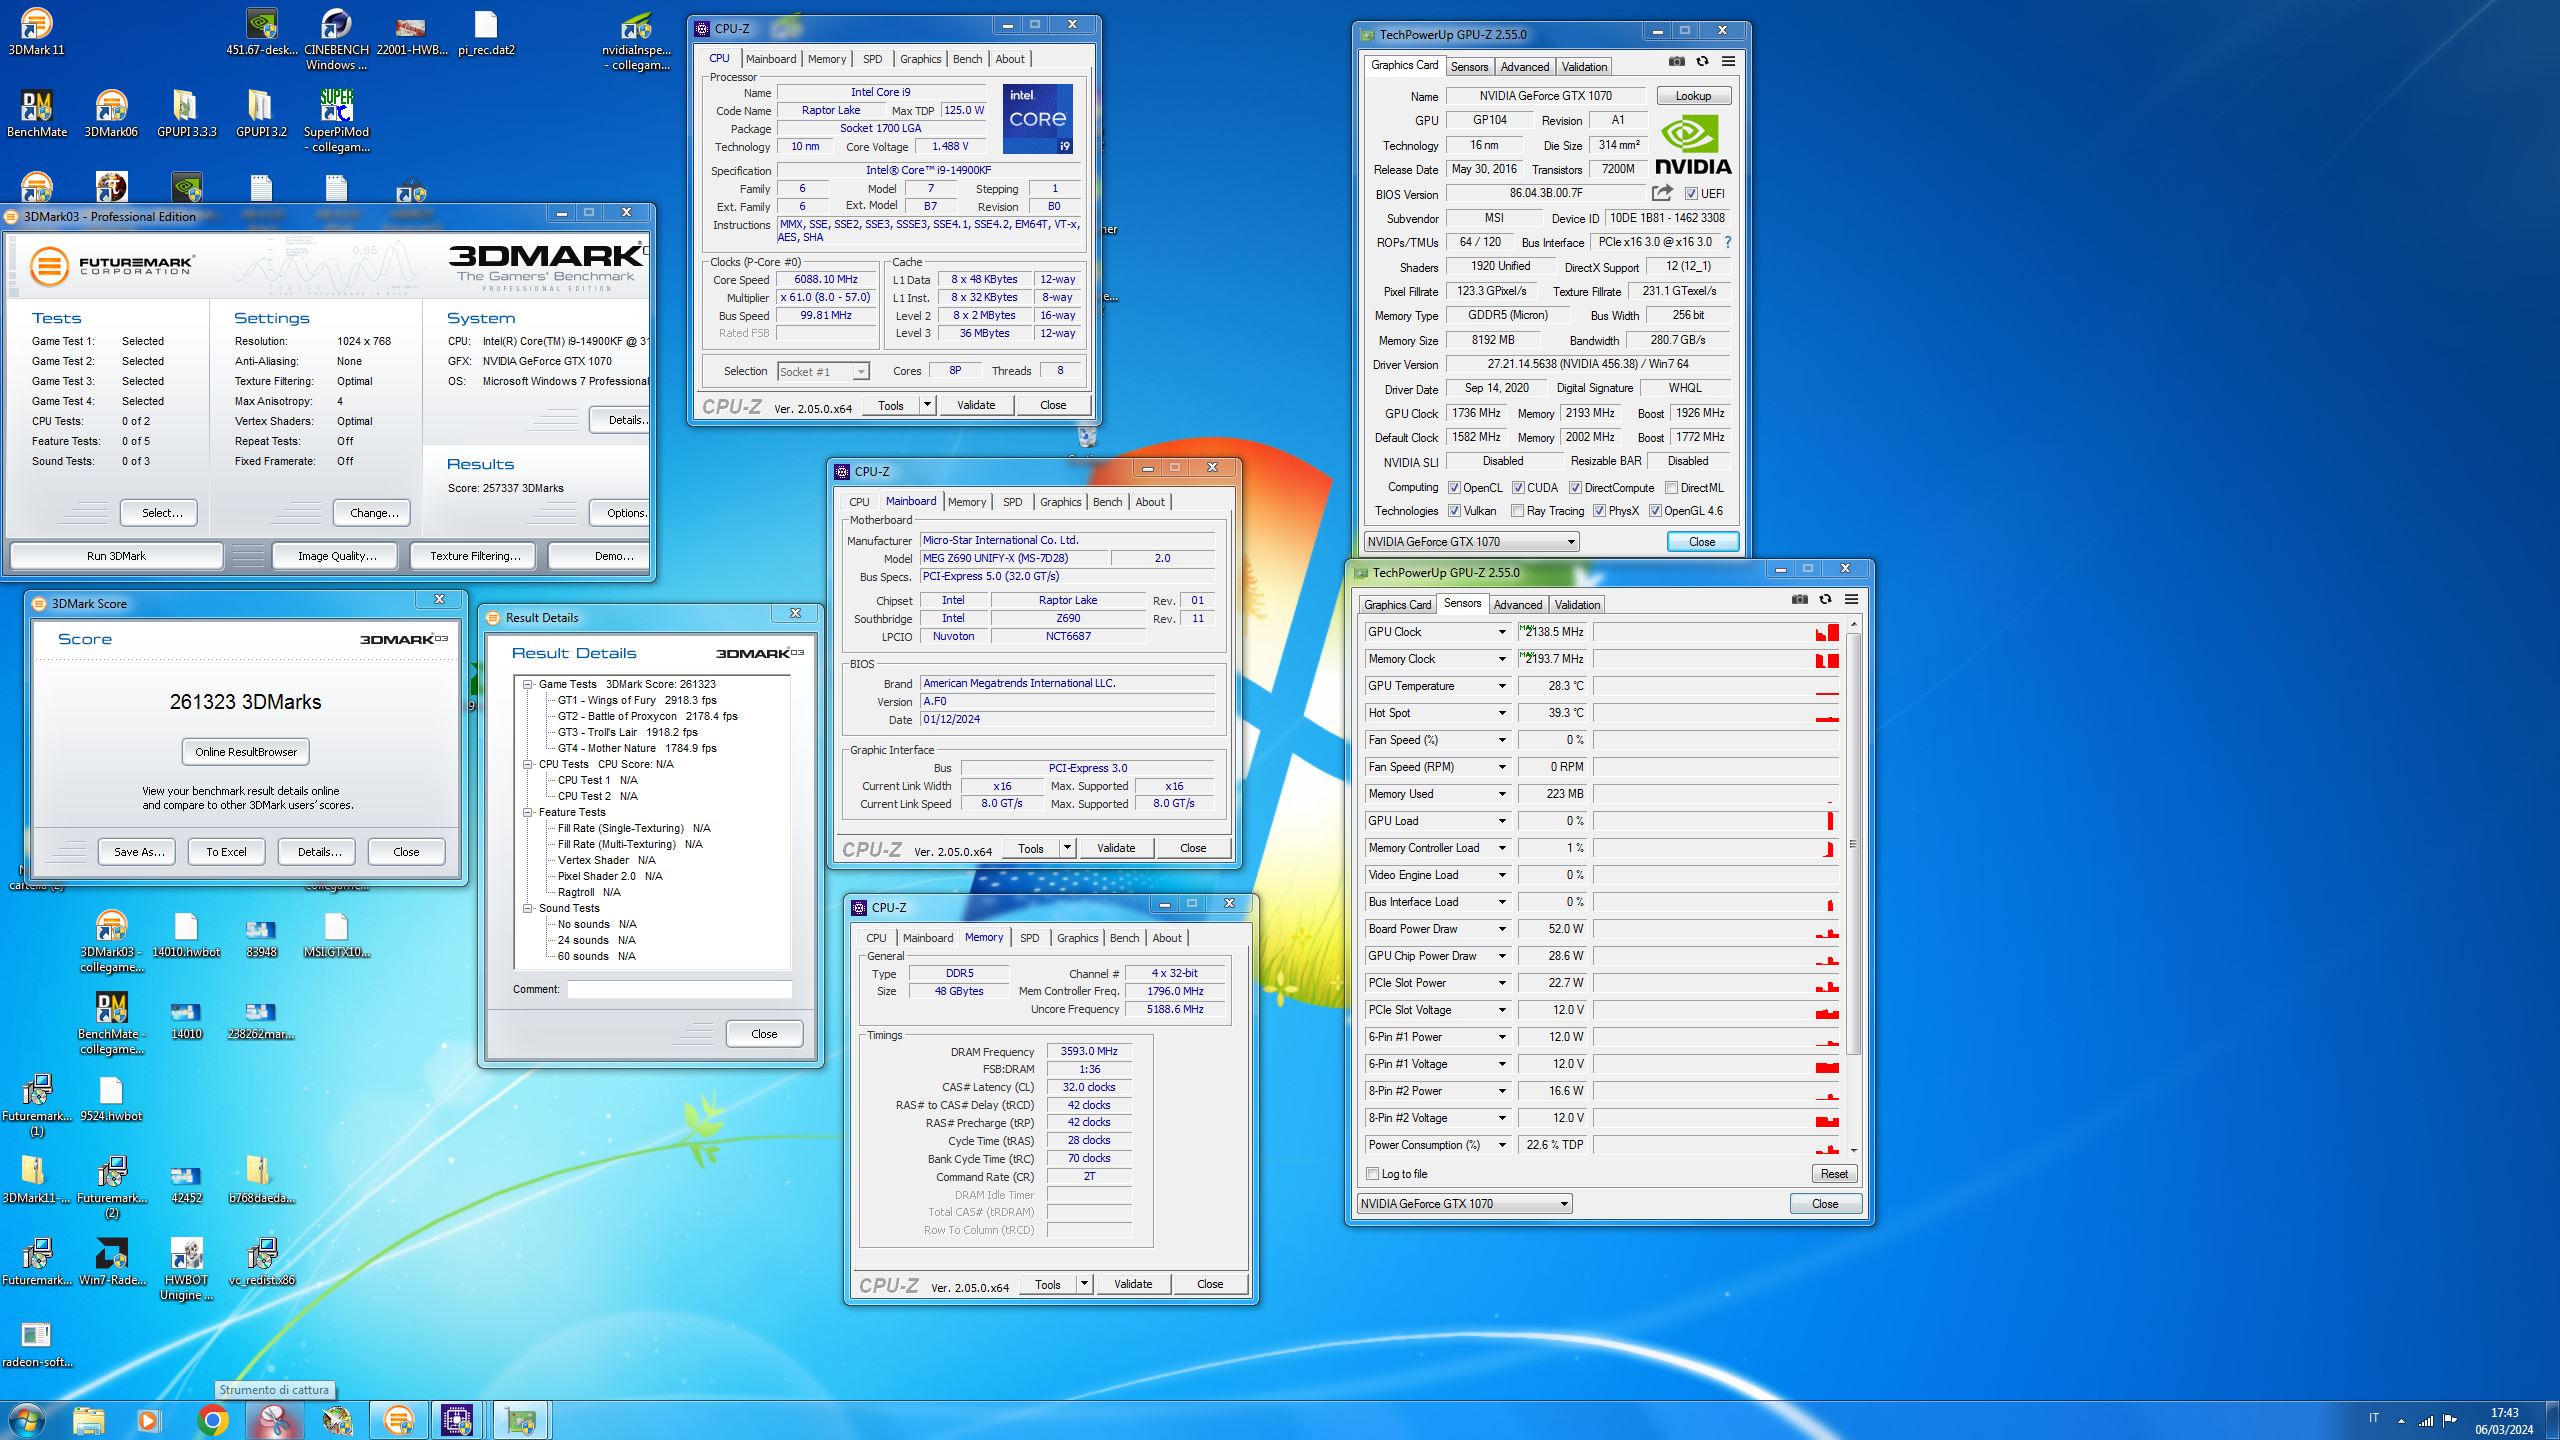This screenshot has width=2560, height=1440.
Task: Open the Socket #1 selection dropdown in CPU-Z
Action: tap(823, 372)
